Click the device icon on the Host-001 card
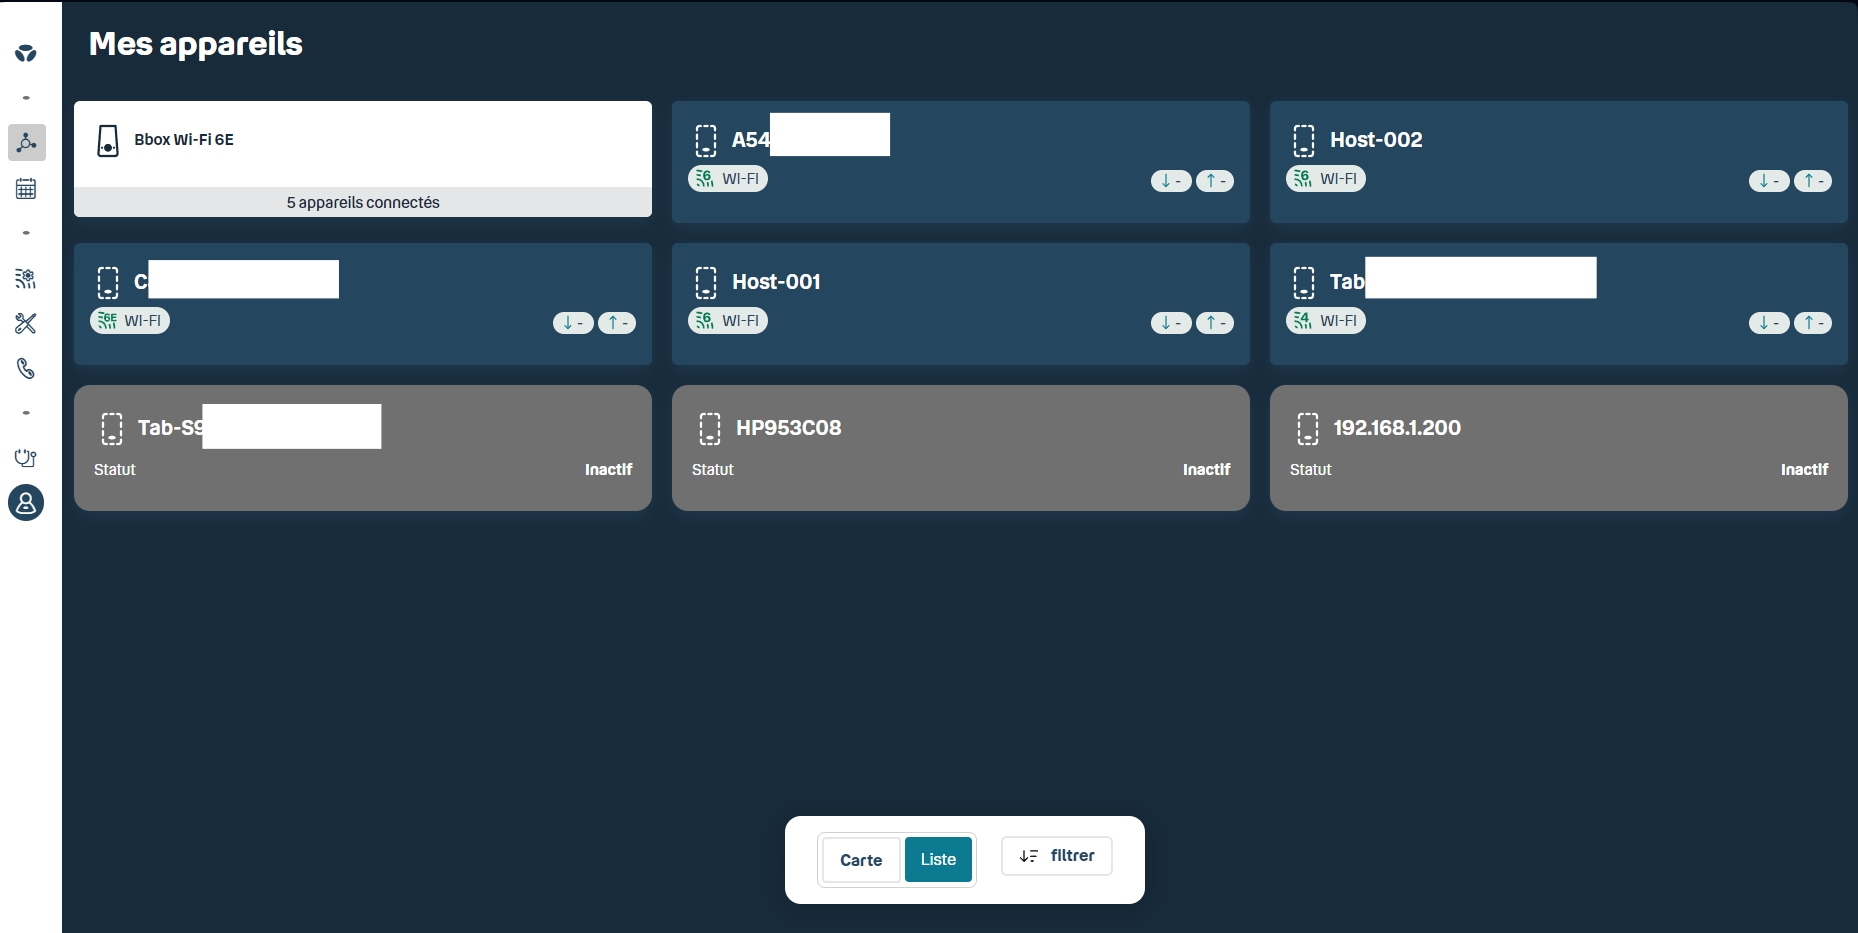This screenshot has height=933, width=1858. [706, 283]
